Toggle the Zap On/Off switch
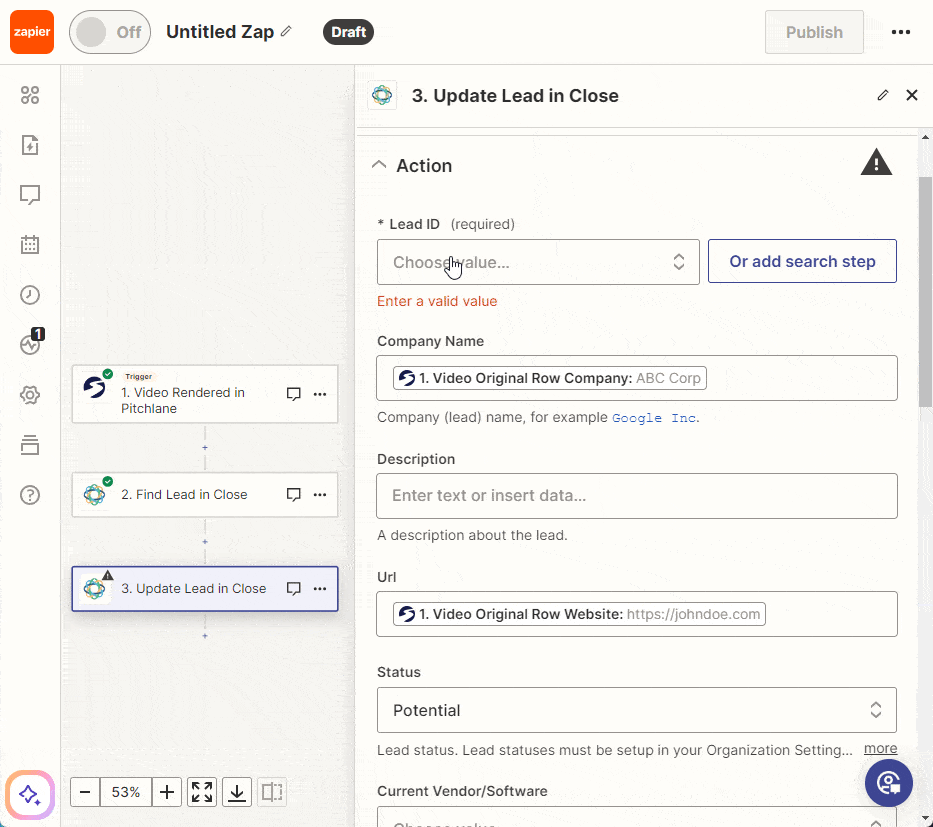This screenshot has height=827, width=933. coord(110,32)
